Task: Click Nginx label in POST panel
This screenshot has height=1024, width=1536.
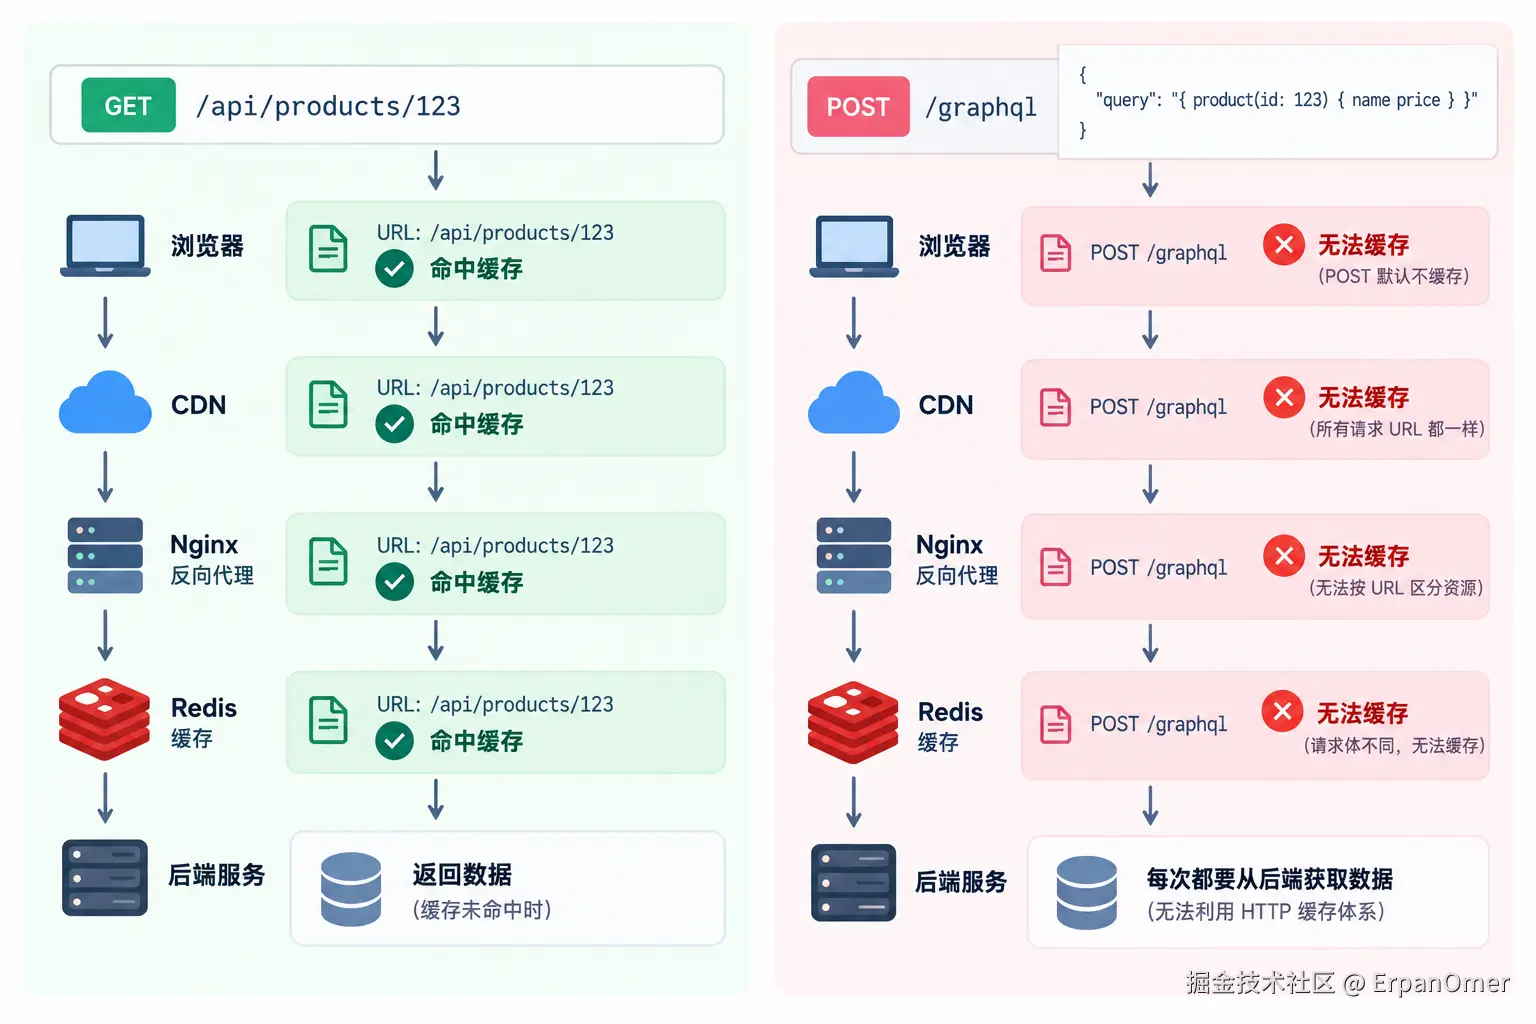Action: tap(950, 545)
